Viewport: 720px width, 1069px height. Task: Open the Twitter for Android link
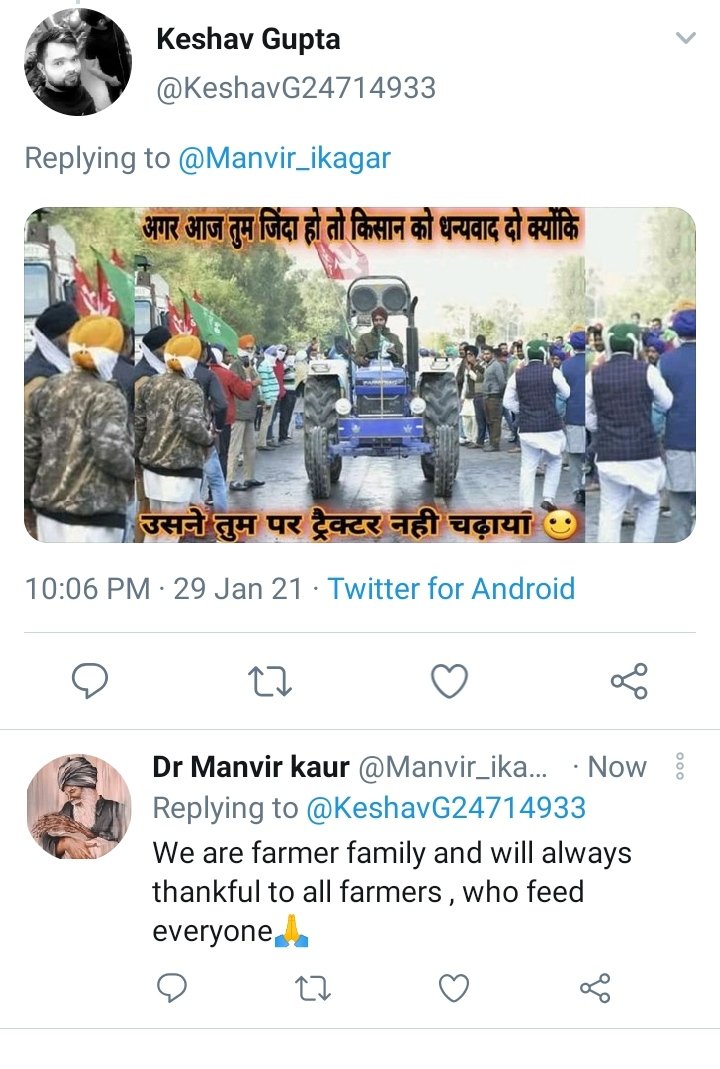click(x=451, y=589)
